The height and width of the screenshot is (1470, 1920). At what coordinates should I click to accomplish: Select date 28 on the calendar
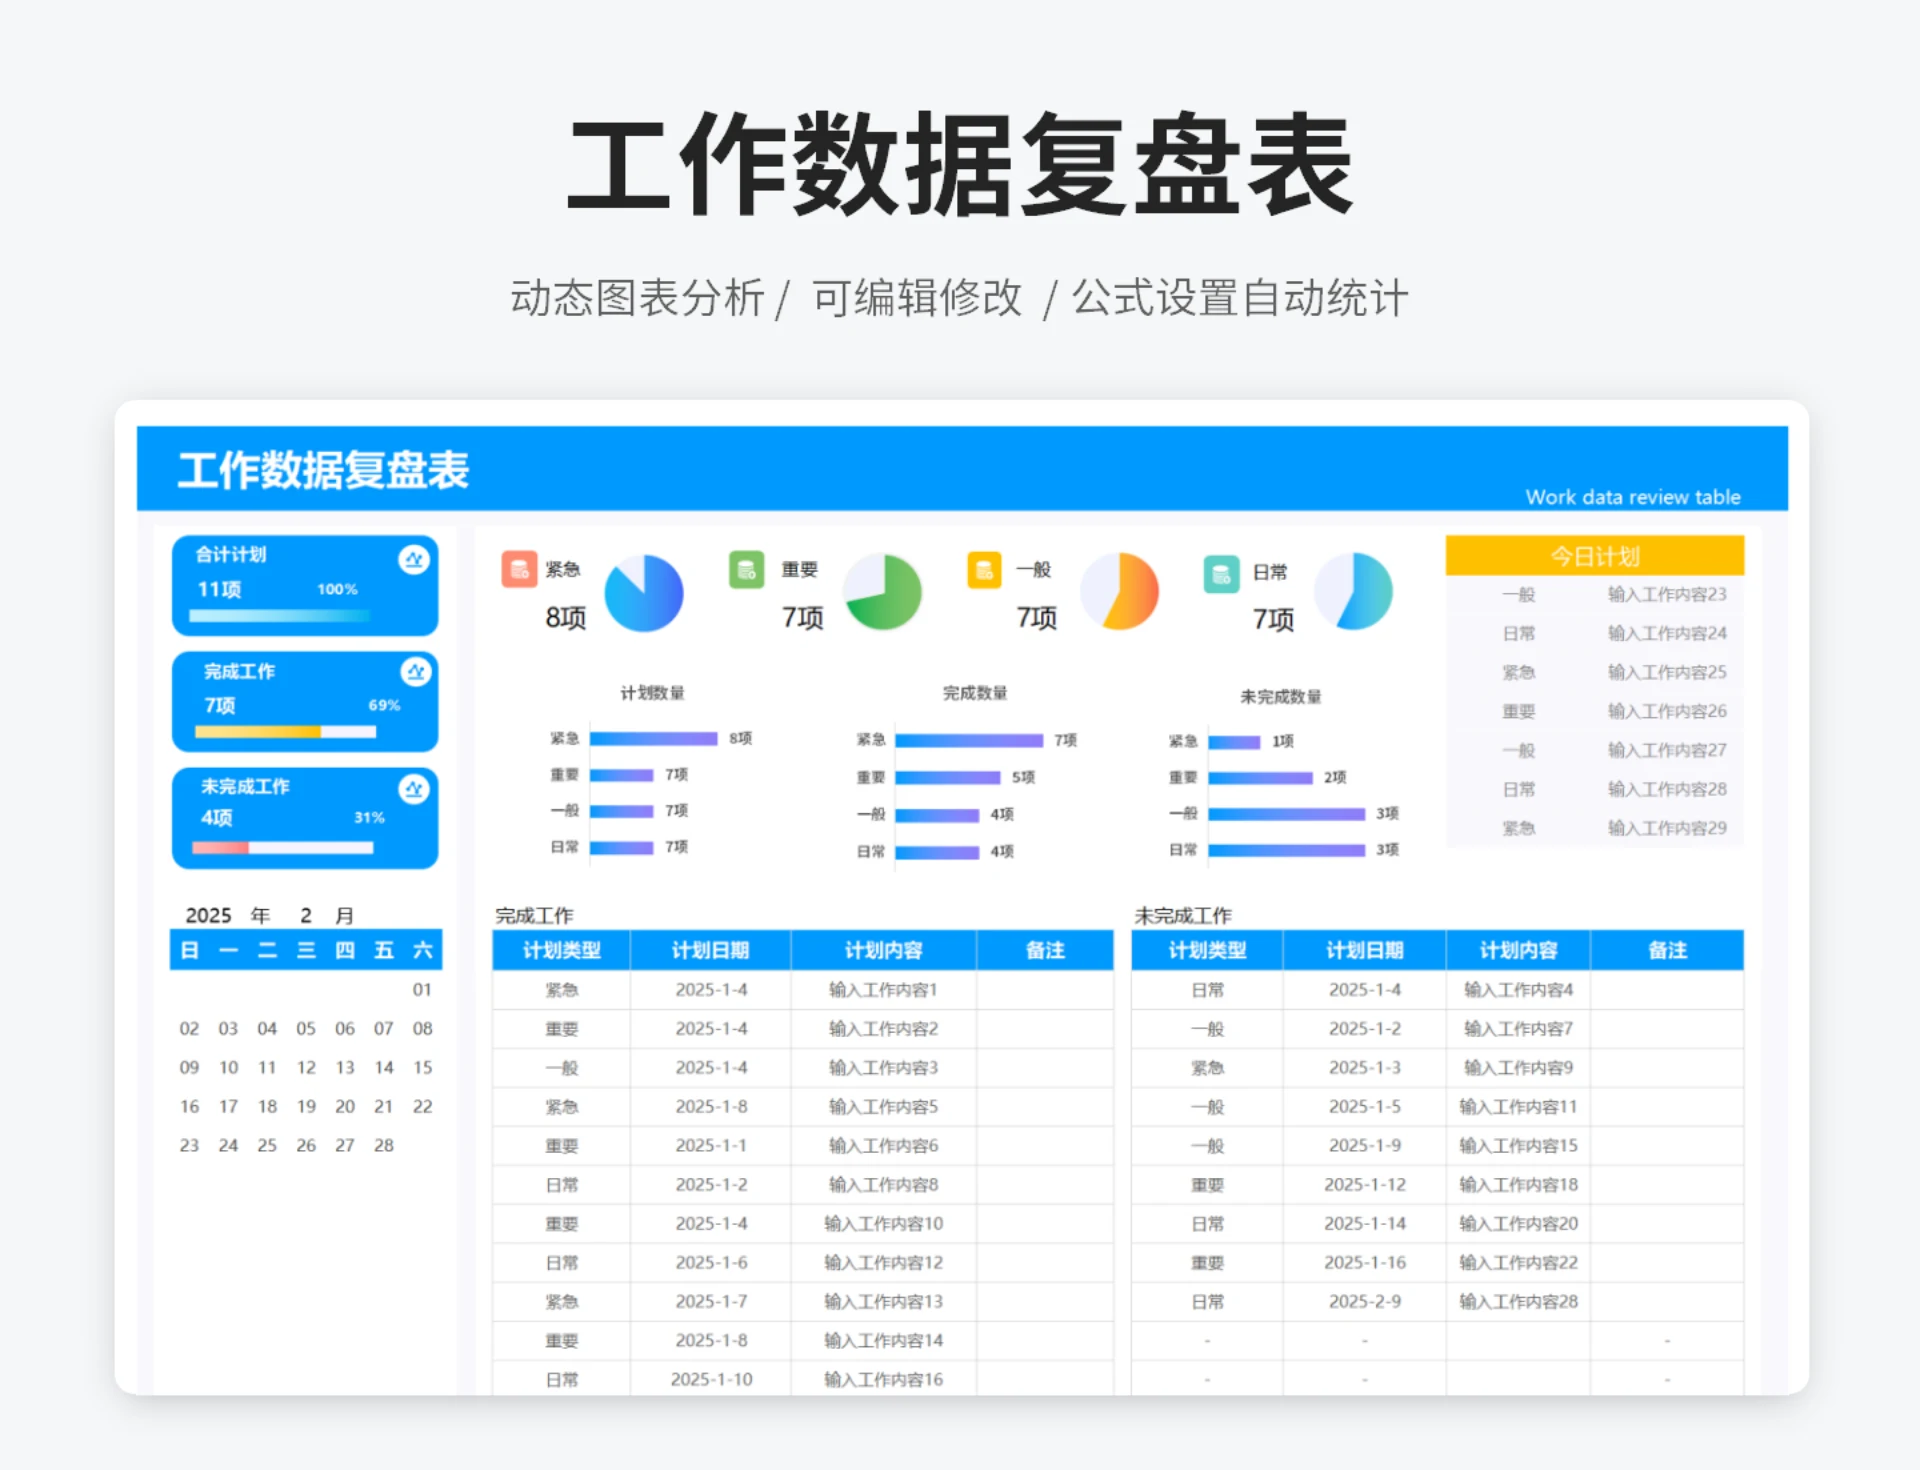tap(383, 1145)
